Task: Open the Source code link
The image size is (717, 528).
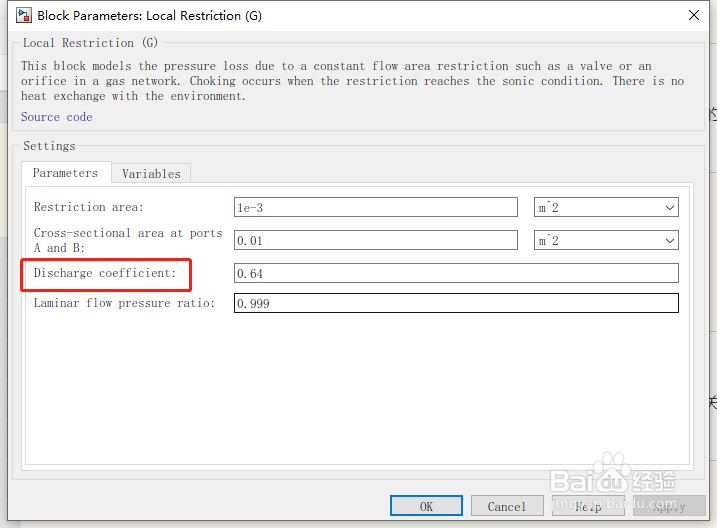Action: (57, 117)
